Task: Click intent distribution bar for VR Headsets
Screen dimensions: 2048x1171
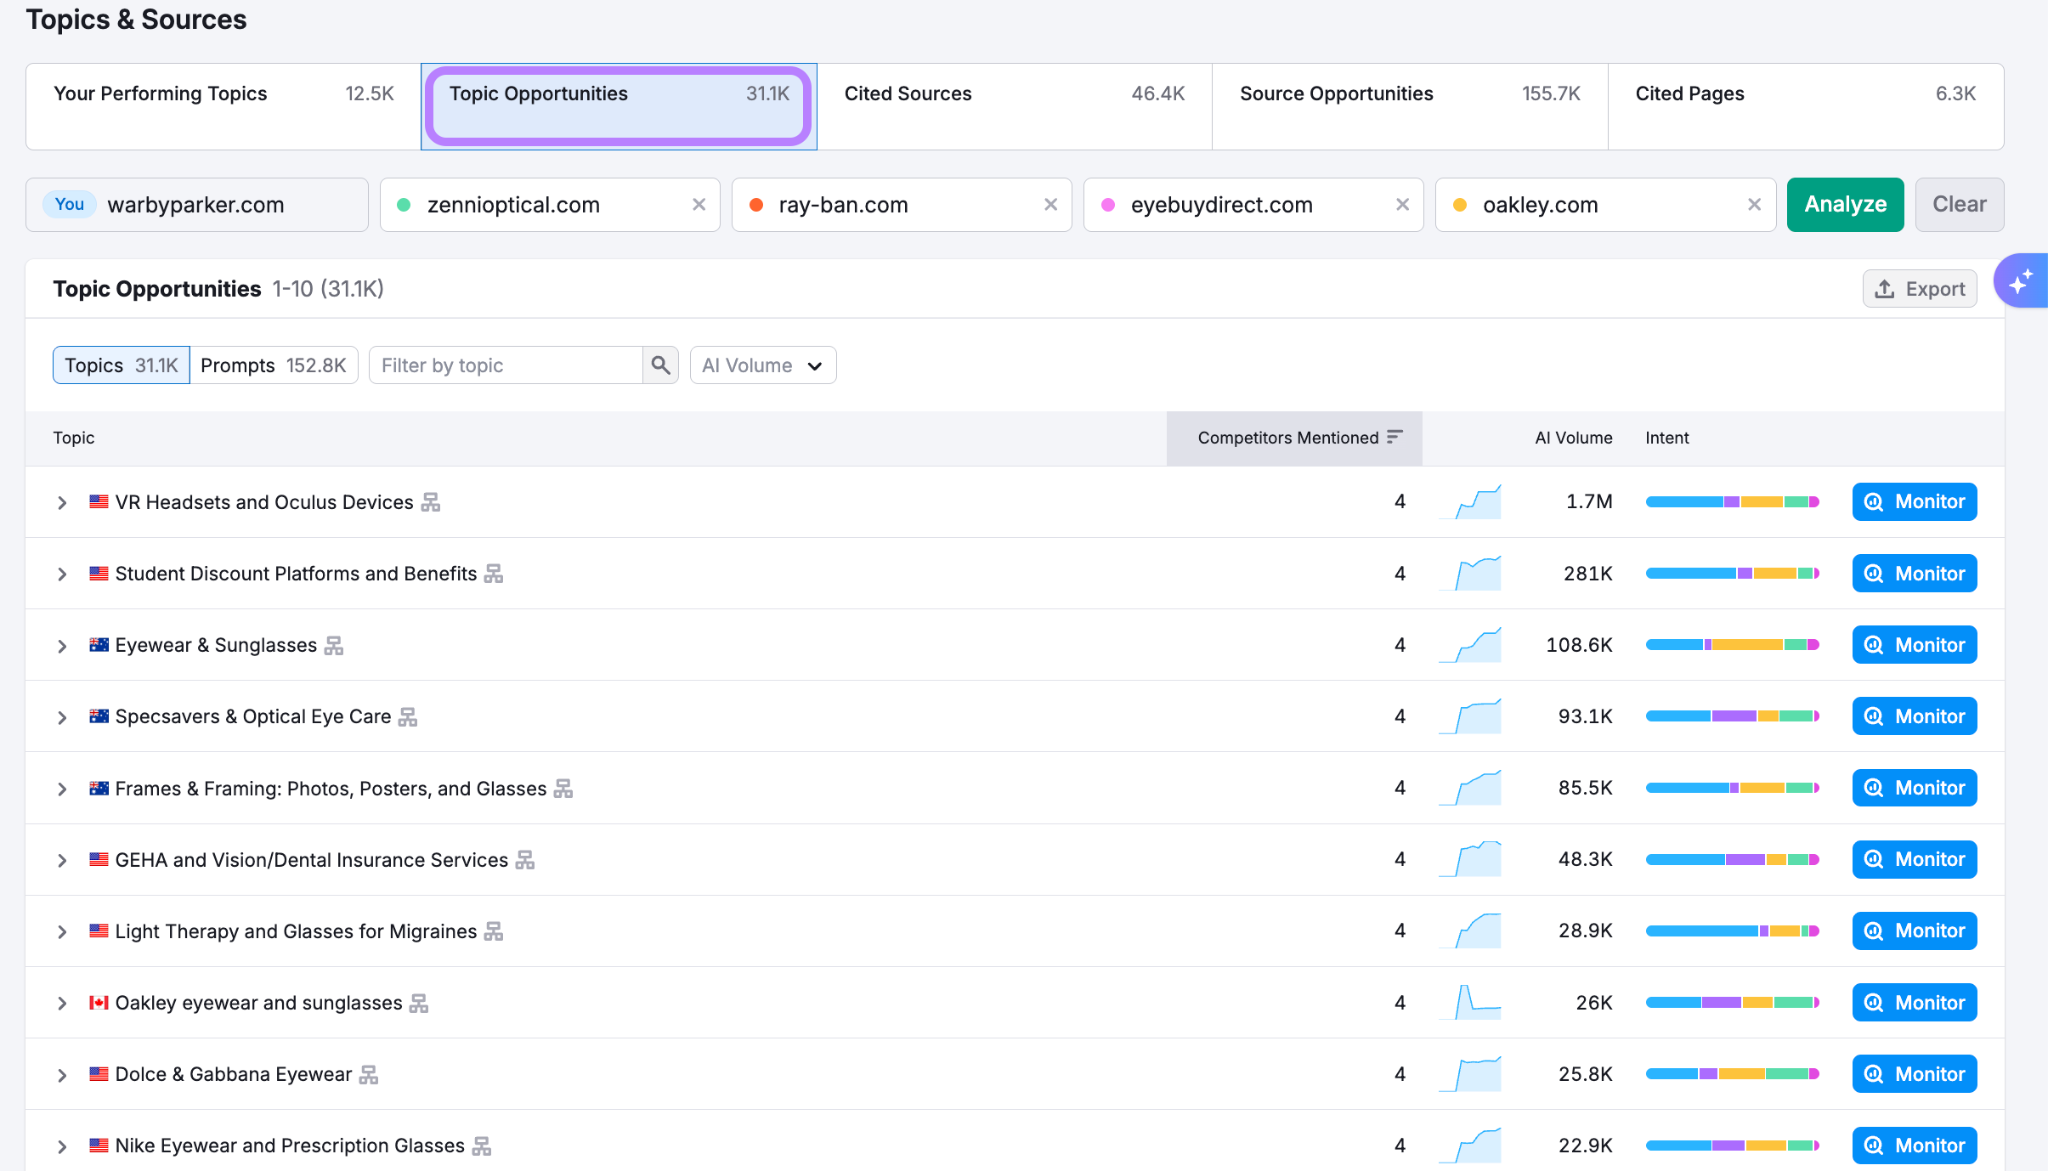Action: tap(1732, 502)
